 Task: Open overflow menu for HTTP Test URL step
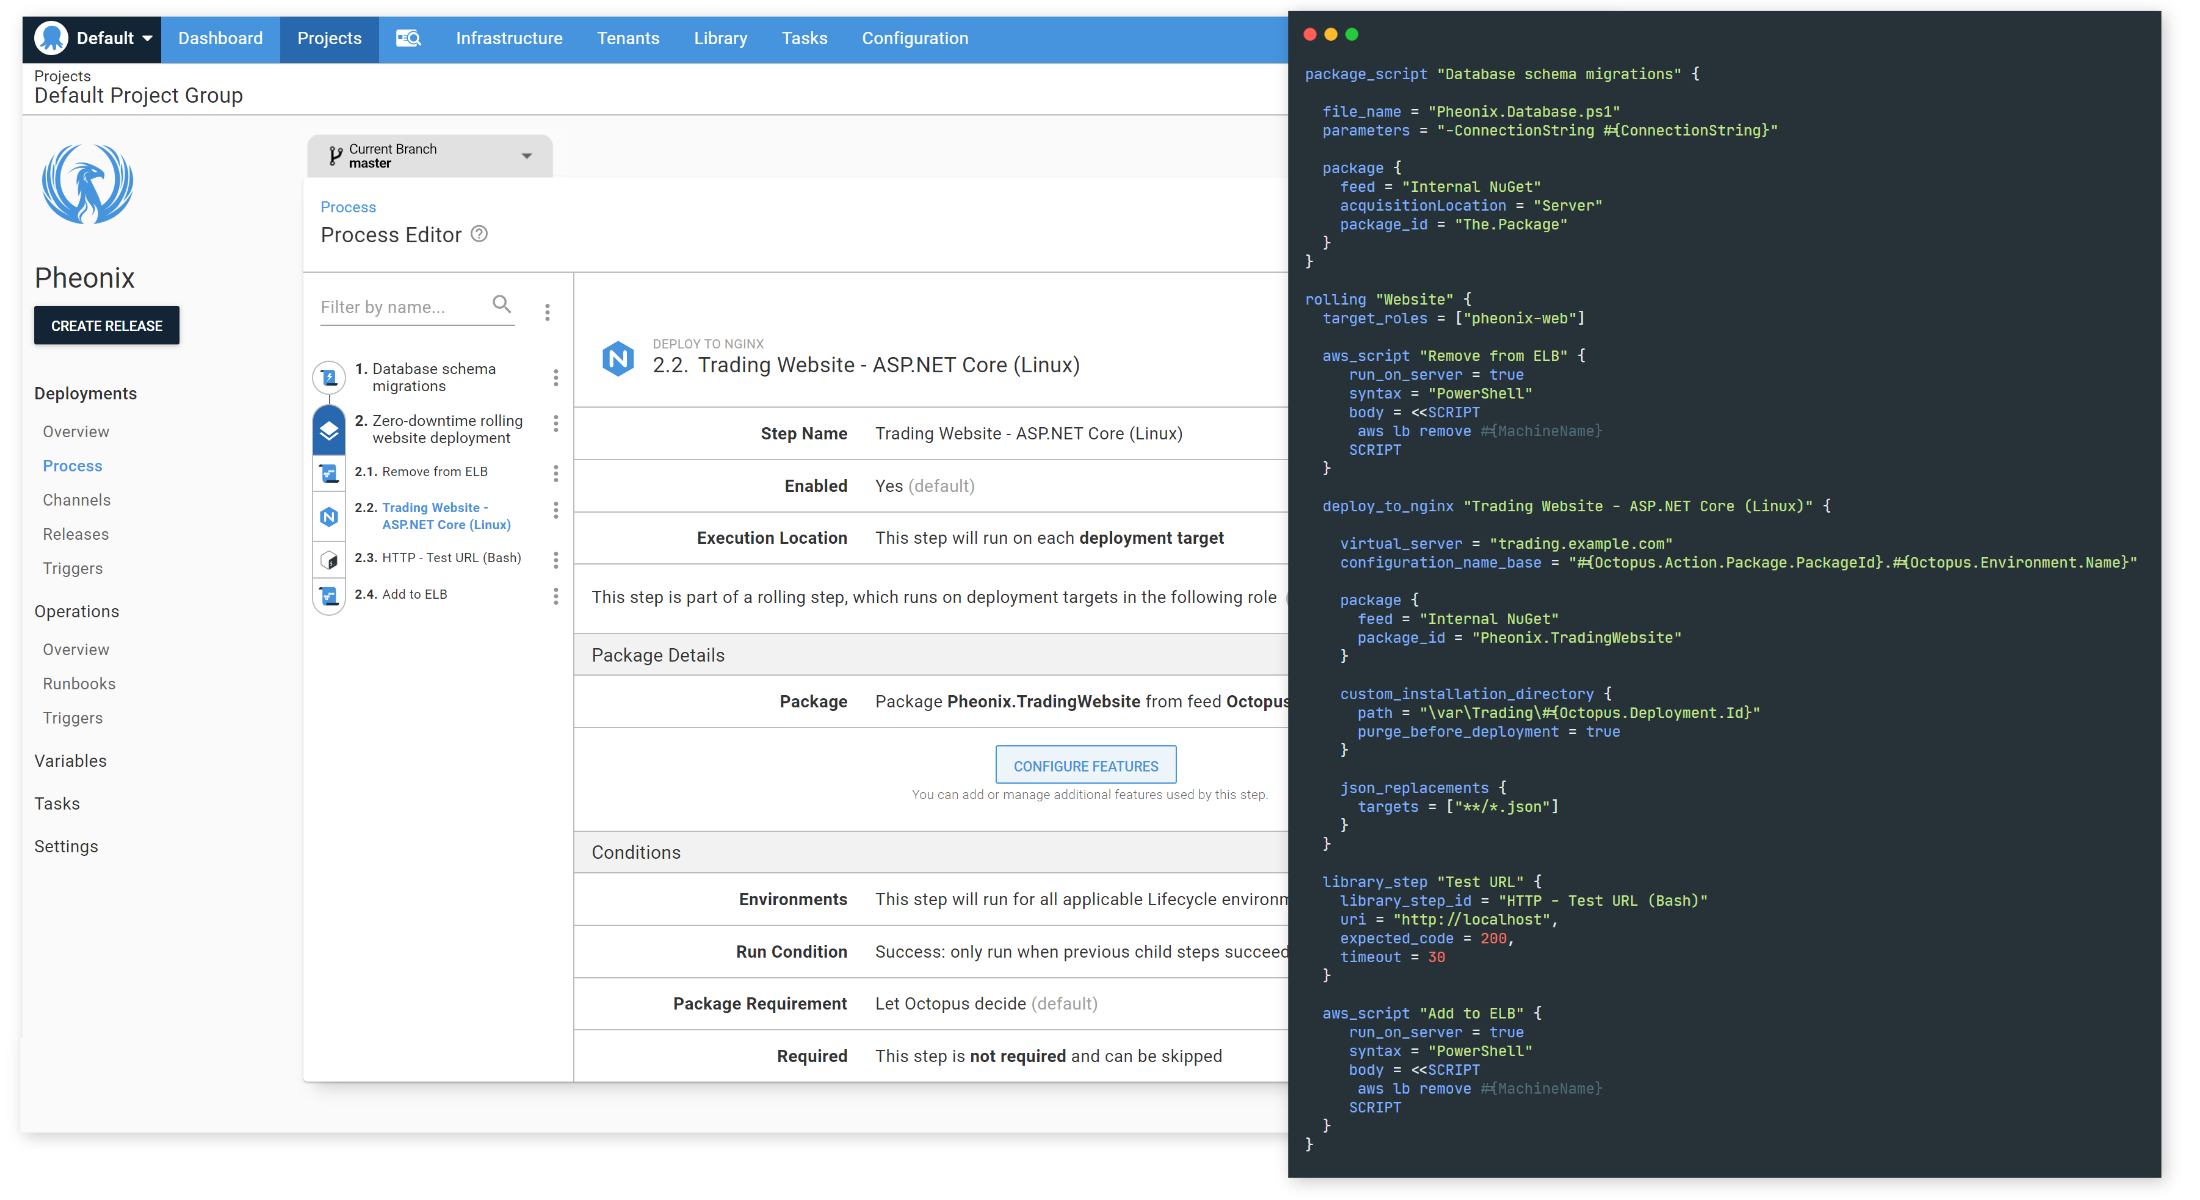coord(556,560)
